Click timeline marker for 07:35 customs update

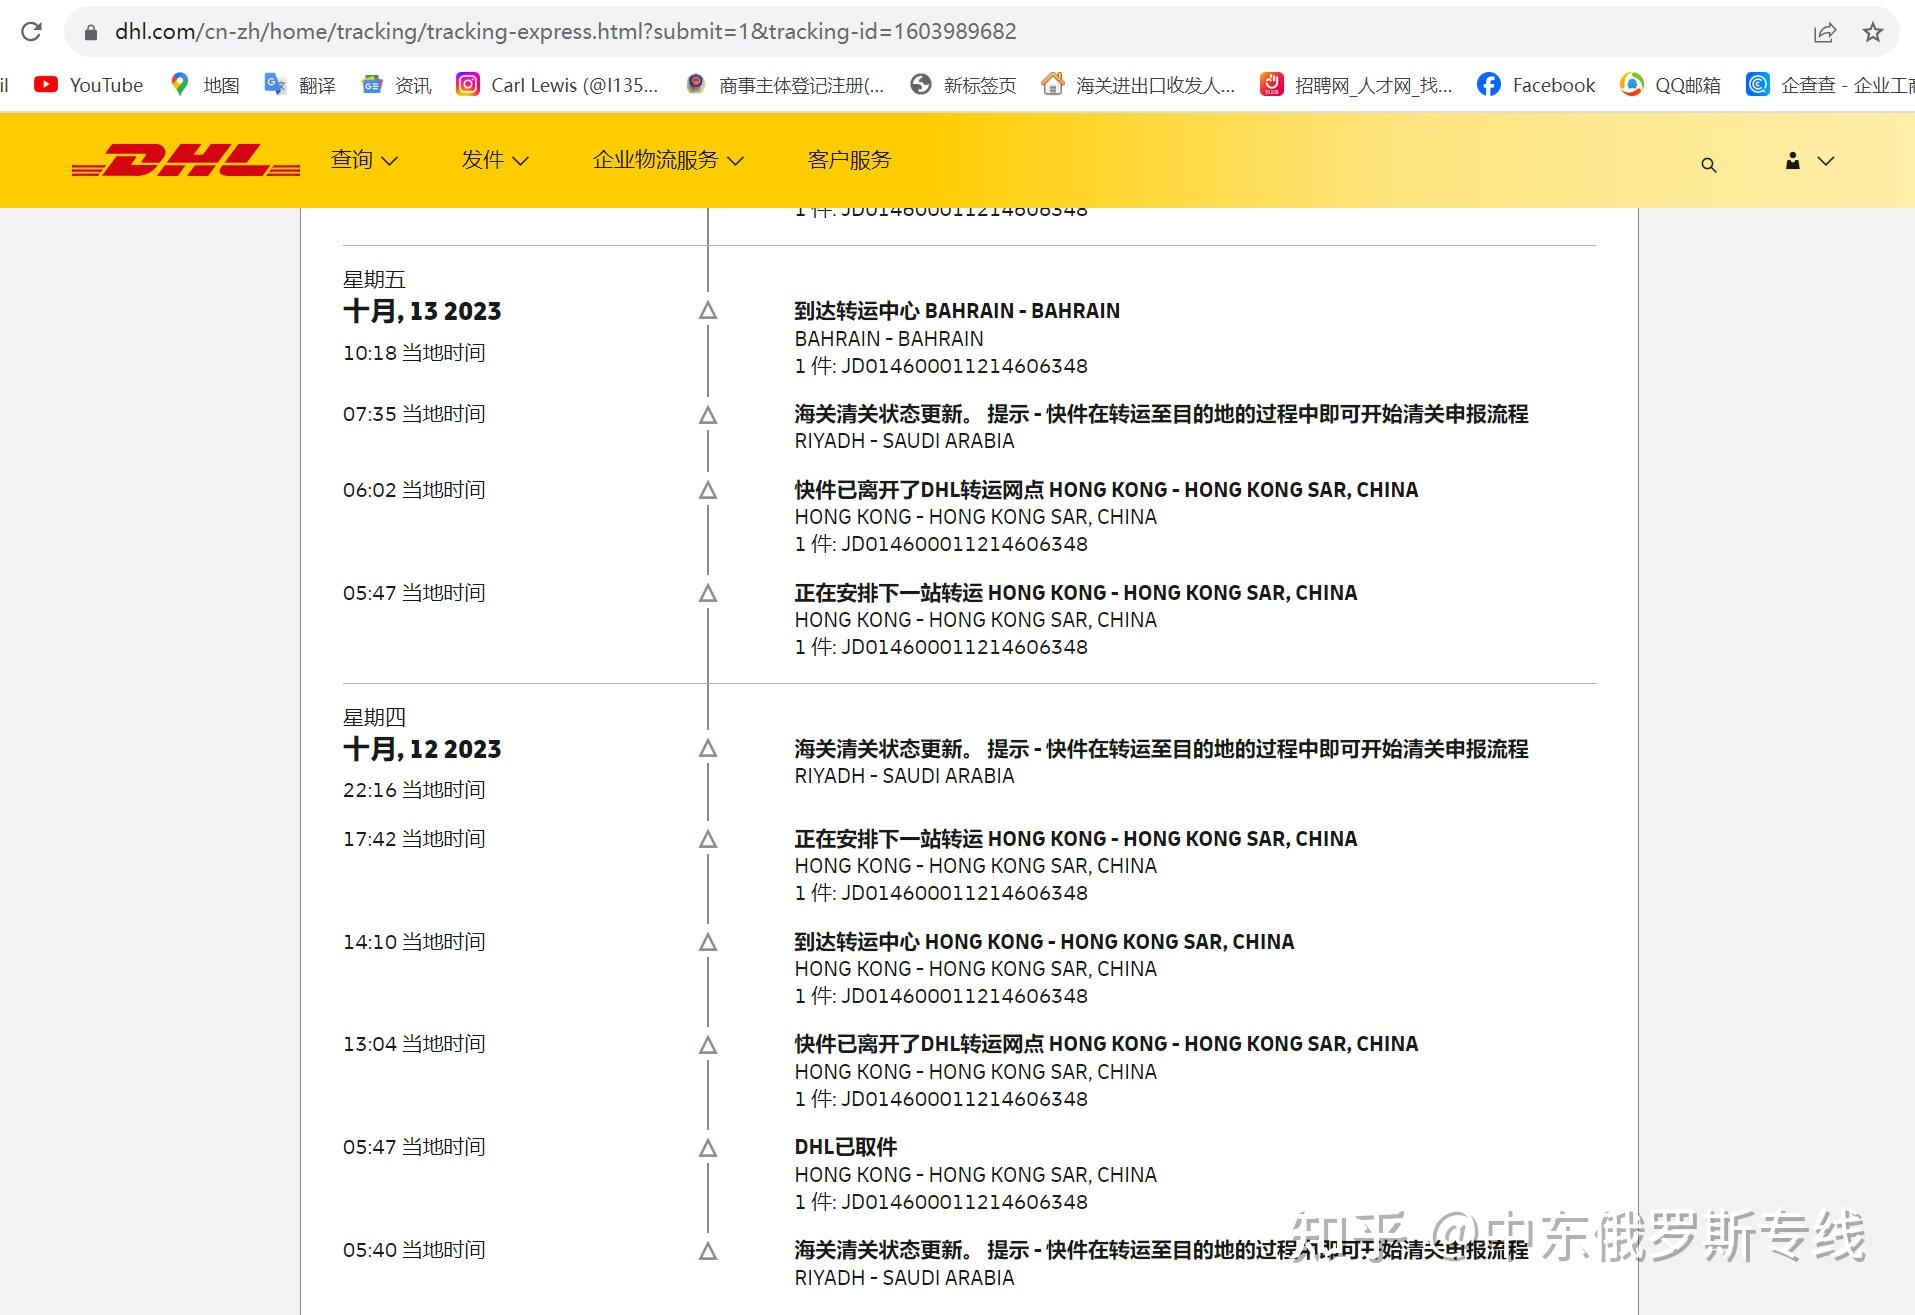708,415
